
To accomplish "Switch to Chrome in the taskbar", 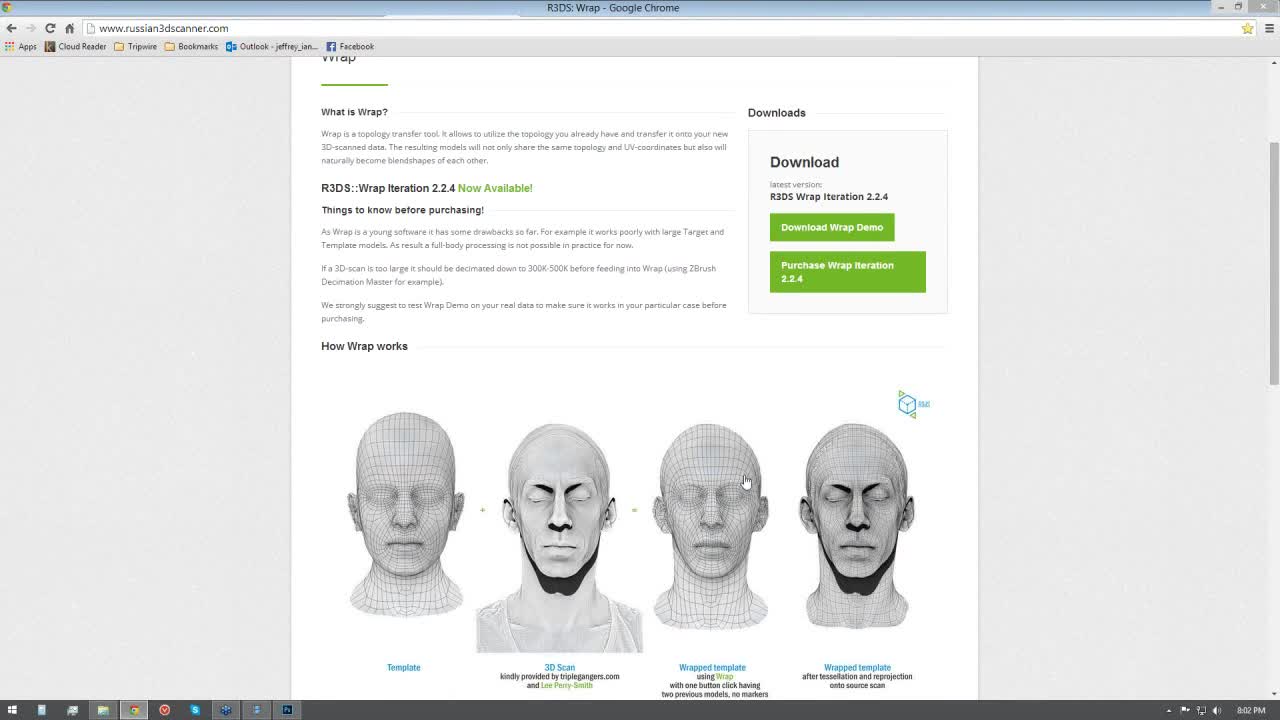I will (134, 710).
